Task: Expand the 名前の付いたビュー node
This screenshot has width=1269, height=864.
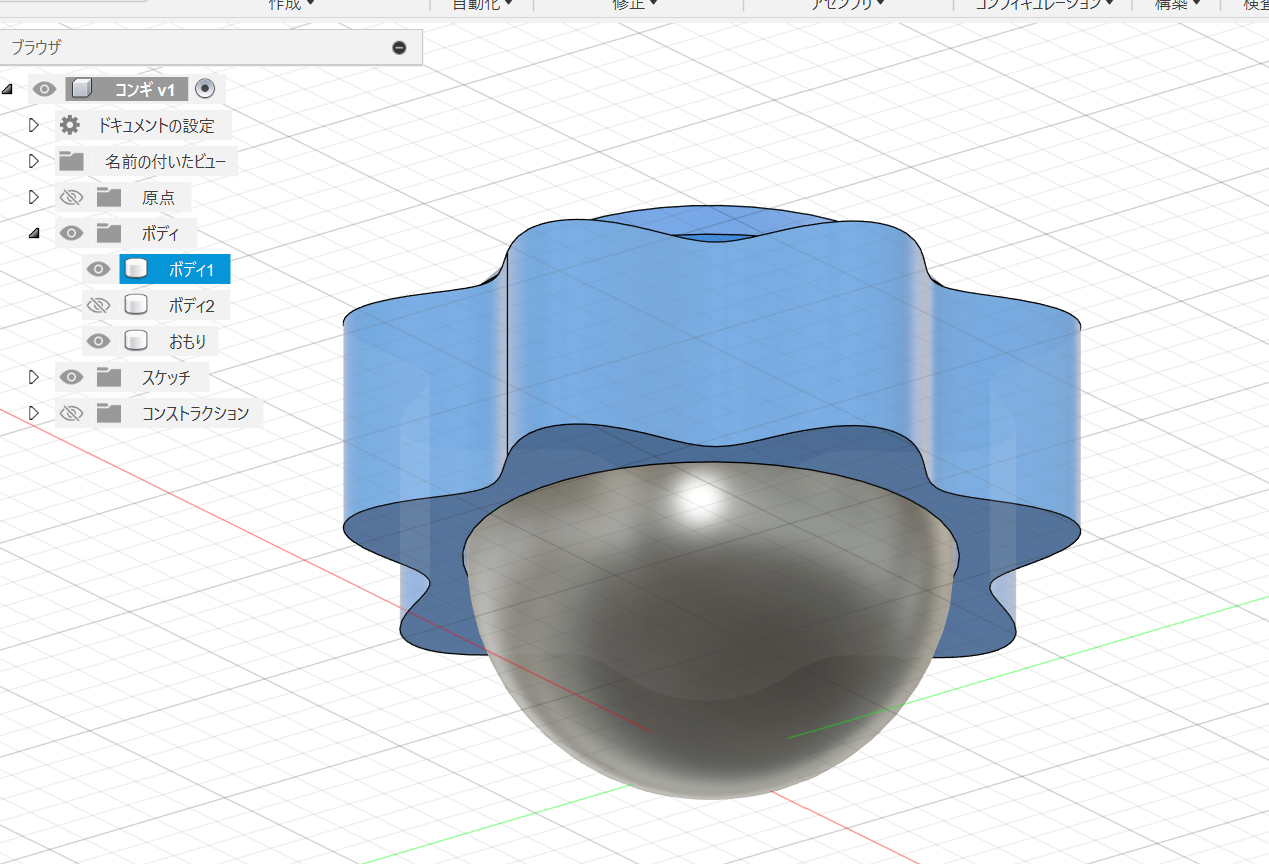Action: 33,161
